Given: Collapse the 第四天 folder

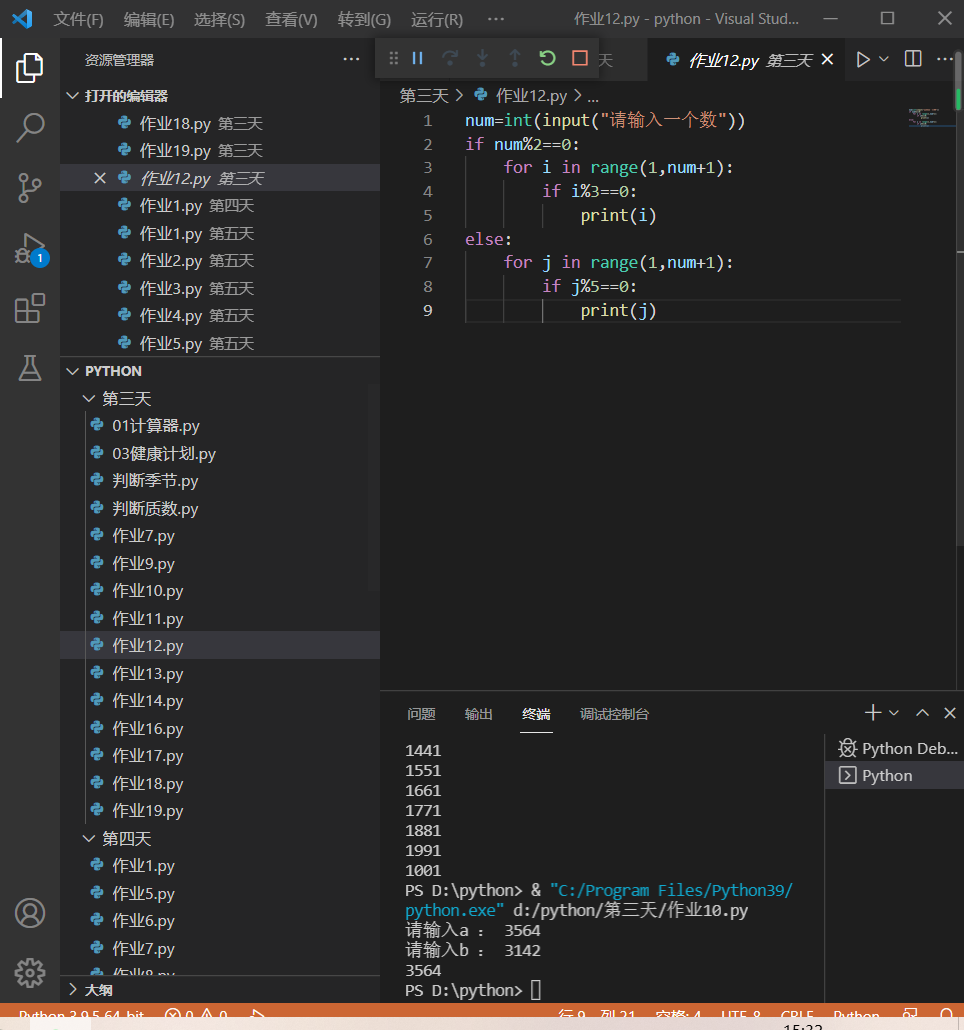Looking at the screenshot, I should tap(89, 839).
